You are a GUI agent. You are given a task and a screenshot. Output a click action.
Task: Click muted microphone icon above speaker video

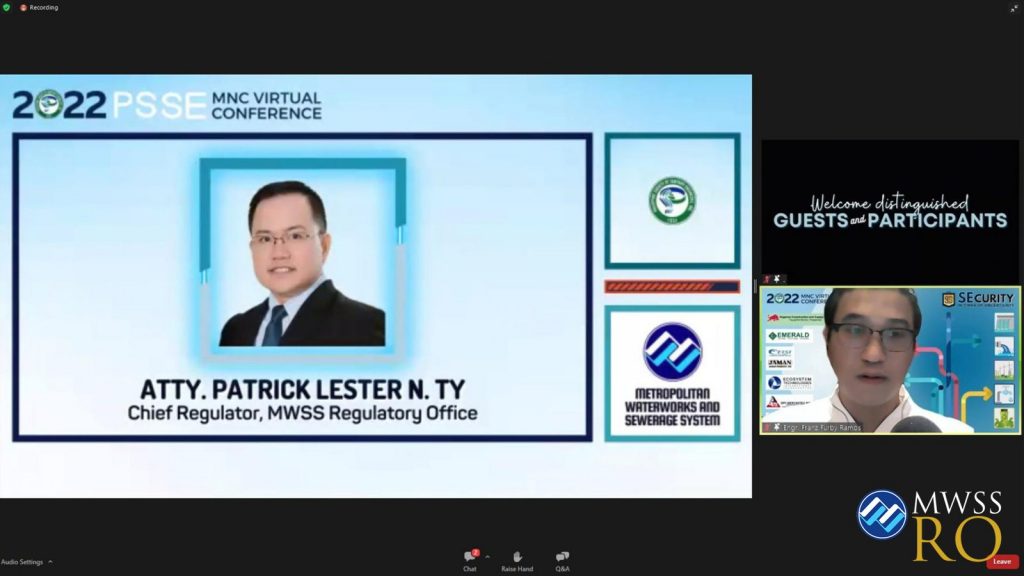pos(767,280)
